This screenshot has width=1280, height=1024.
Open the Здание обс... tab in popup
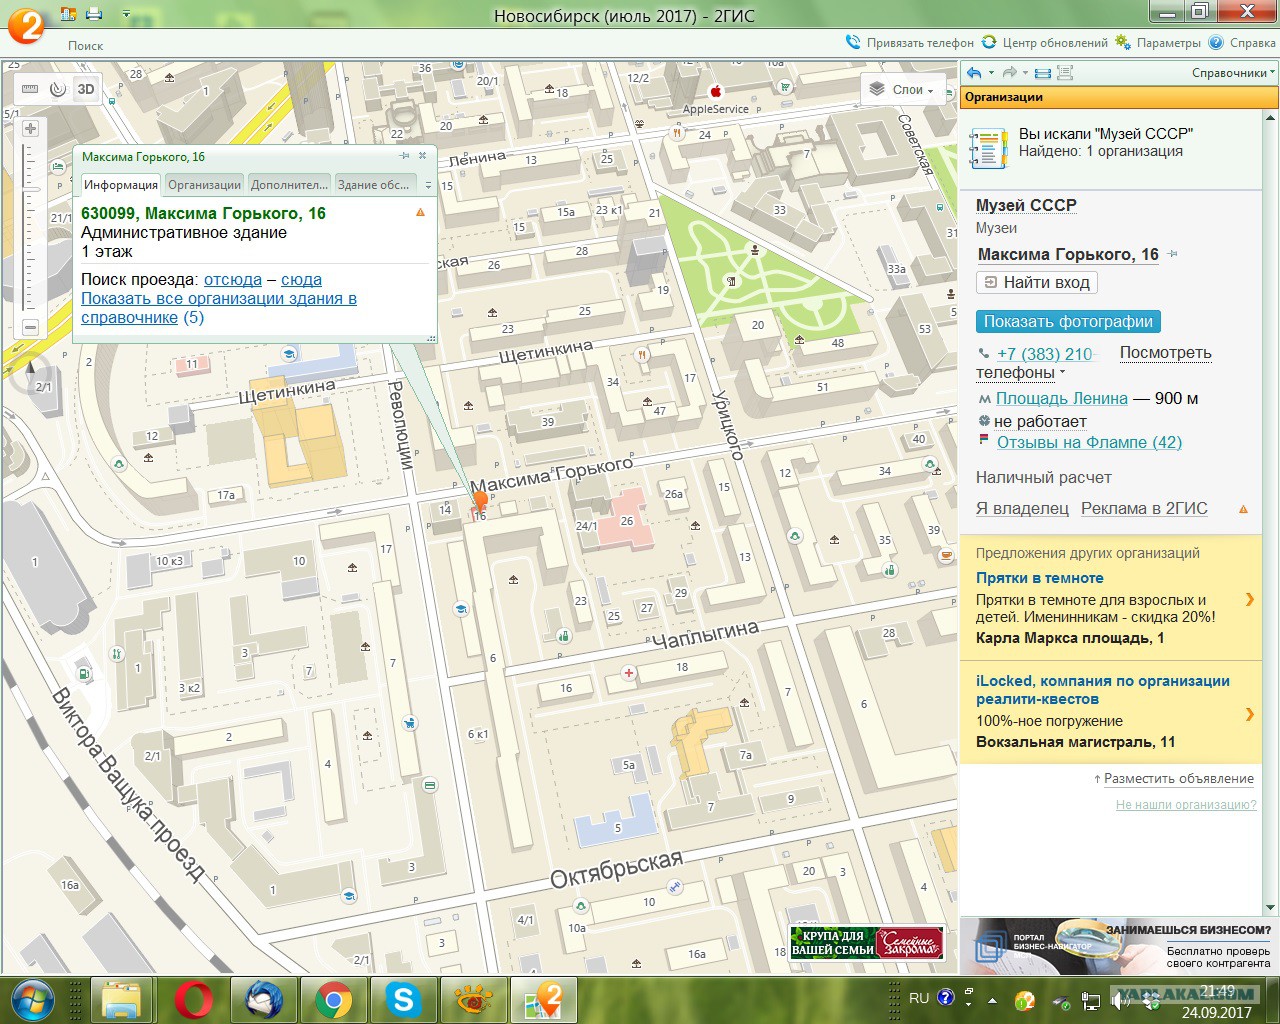pyautogui.click(x=373, y=184)
